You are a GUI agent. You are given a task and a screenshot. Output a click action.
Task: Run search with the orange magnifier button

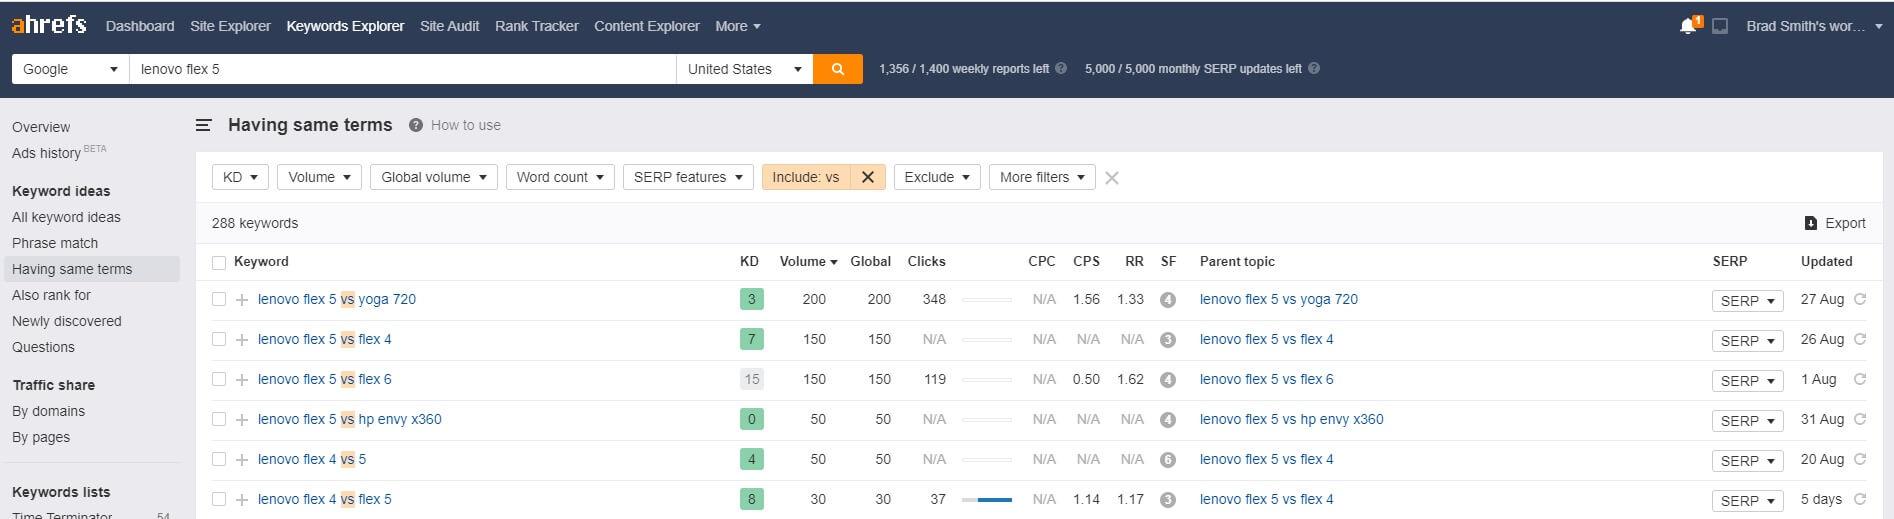[x=838, y=69]
